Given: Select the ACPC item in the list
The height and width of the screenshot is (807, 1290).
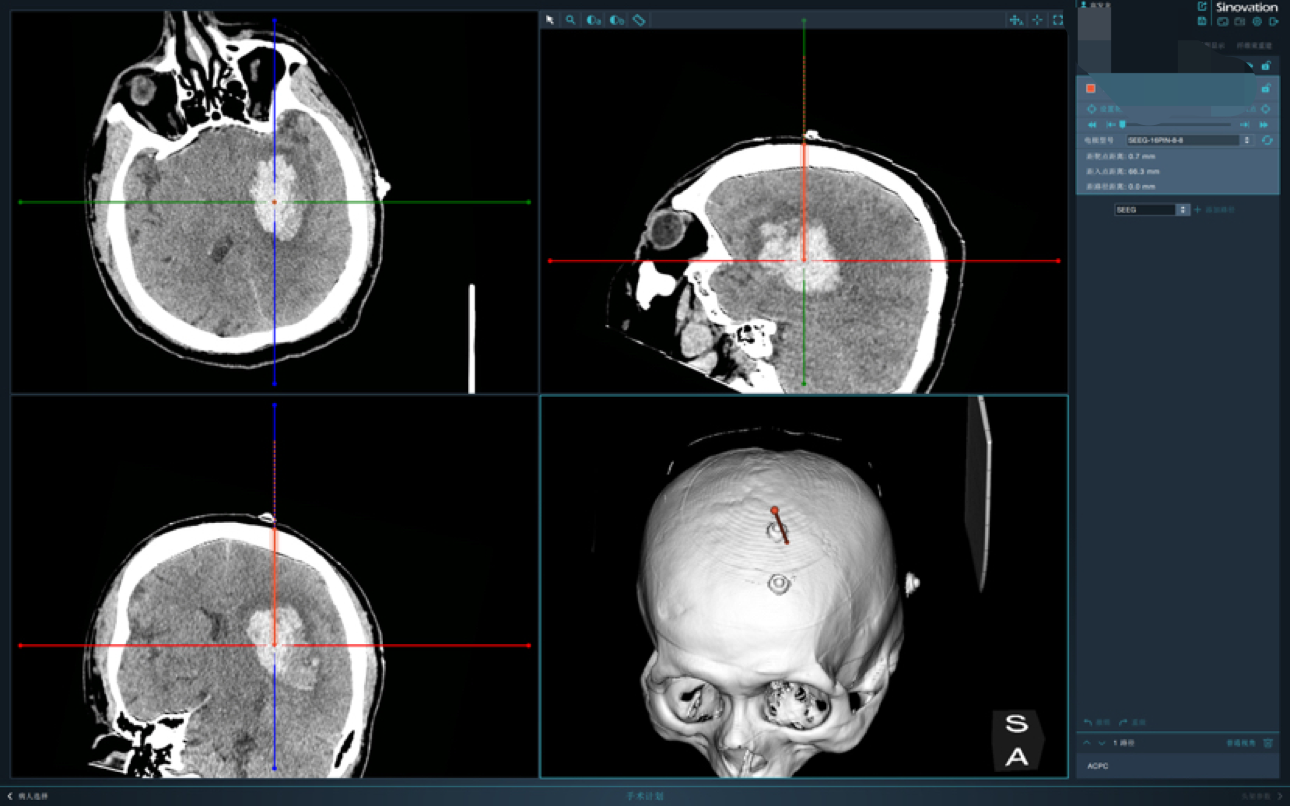Looking at the screenshot, I should coord(1098,766).
